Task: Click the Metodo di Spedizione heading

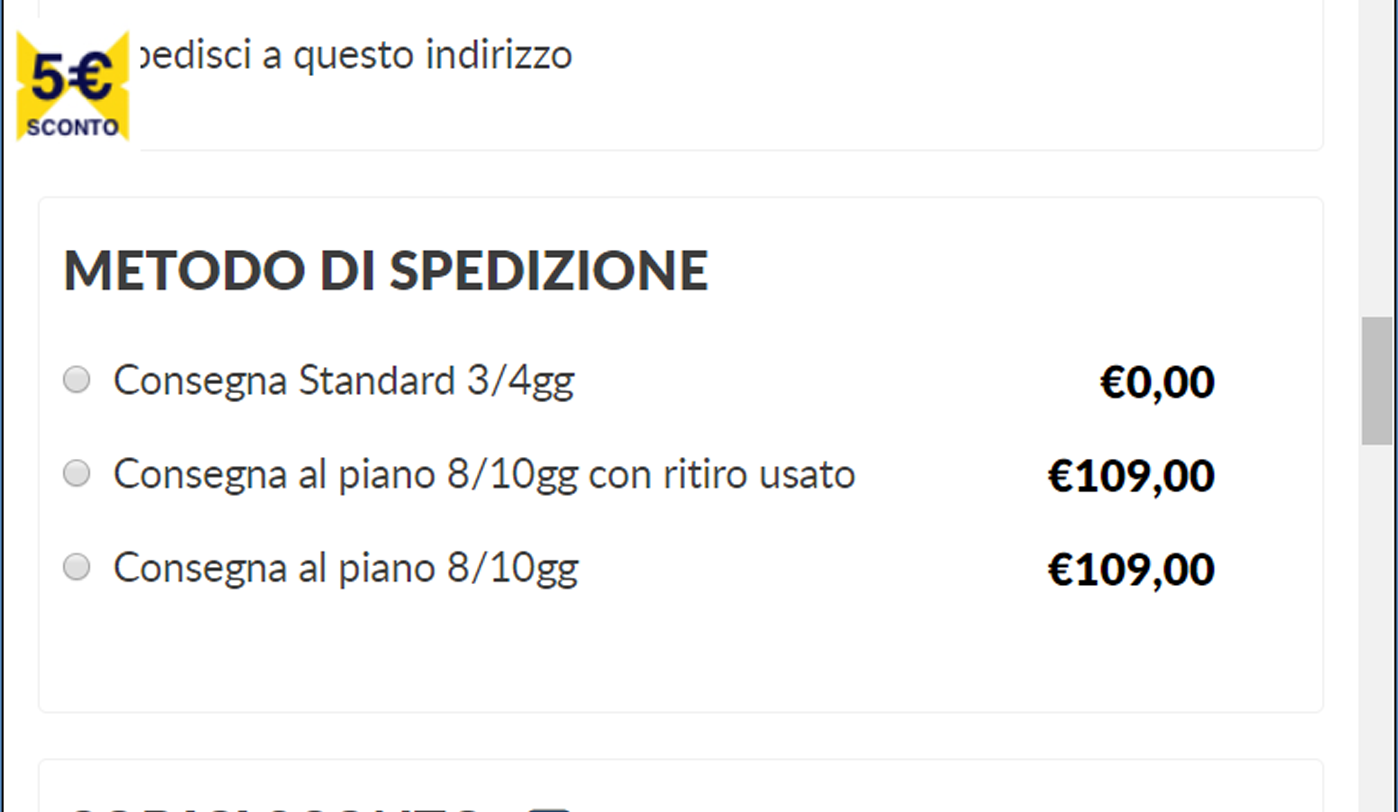Action: pyautogui.click(x=386, y=270)
